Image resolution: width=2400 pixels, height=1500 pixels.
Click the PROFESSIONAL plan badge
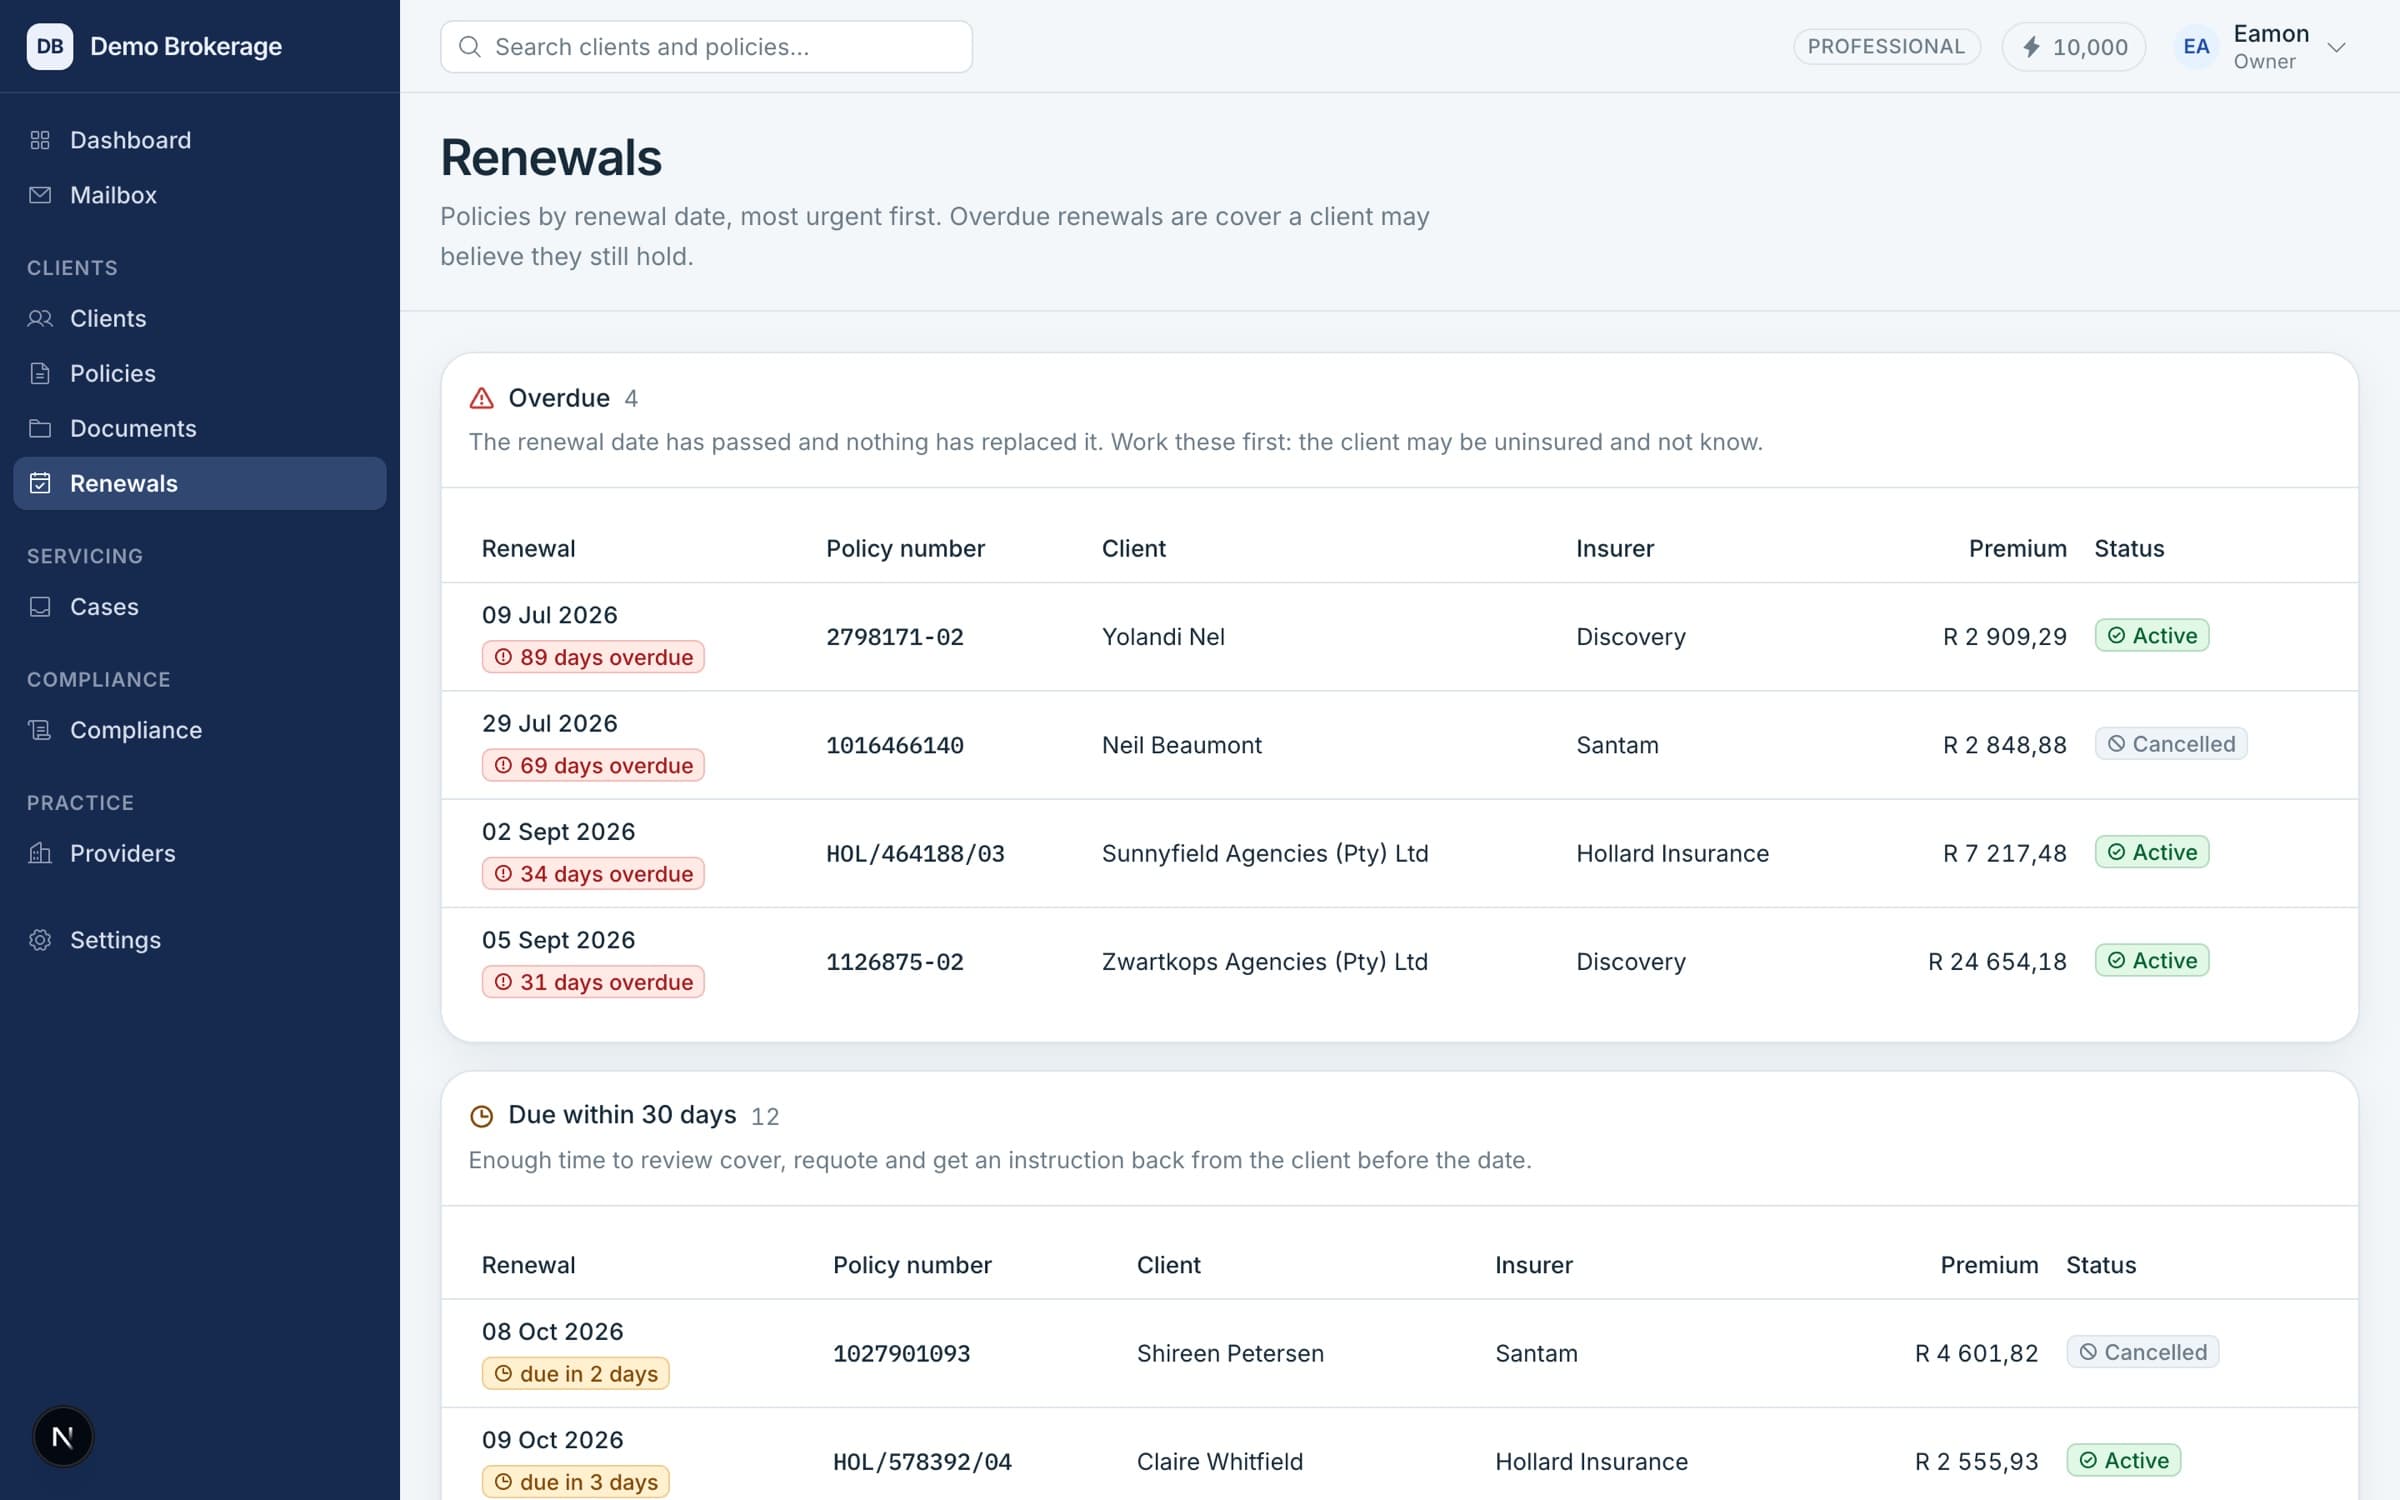[x=1886, y=47]
